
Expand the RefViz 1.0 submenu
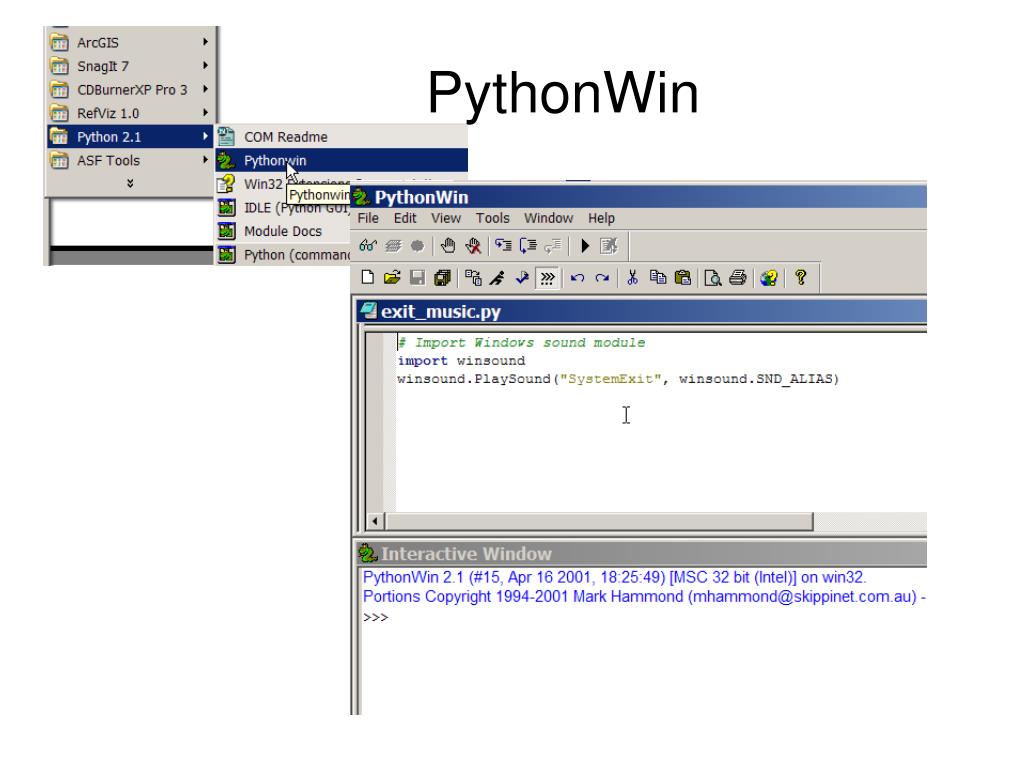point(130,113)
